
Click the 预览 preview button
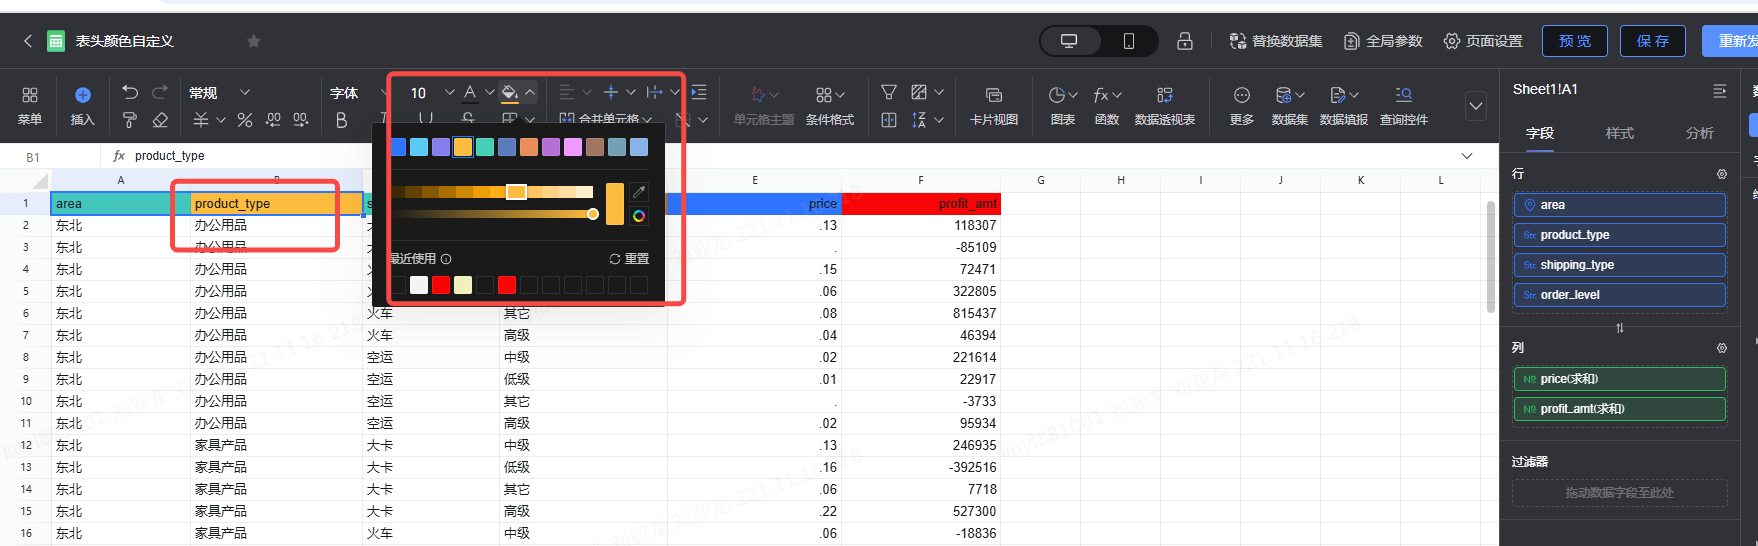pos(1574,41)
